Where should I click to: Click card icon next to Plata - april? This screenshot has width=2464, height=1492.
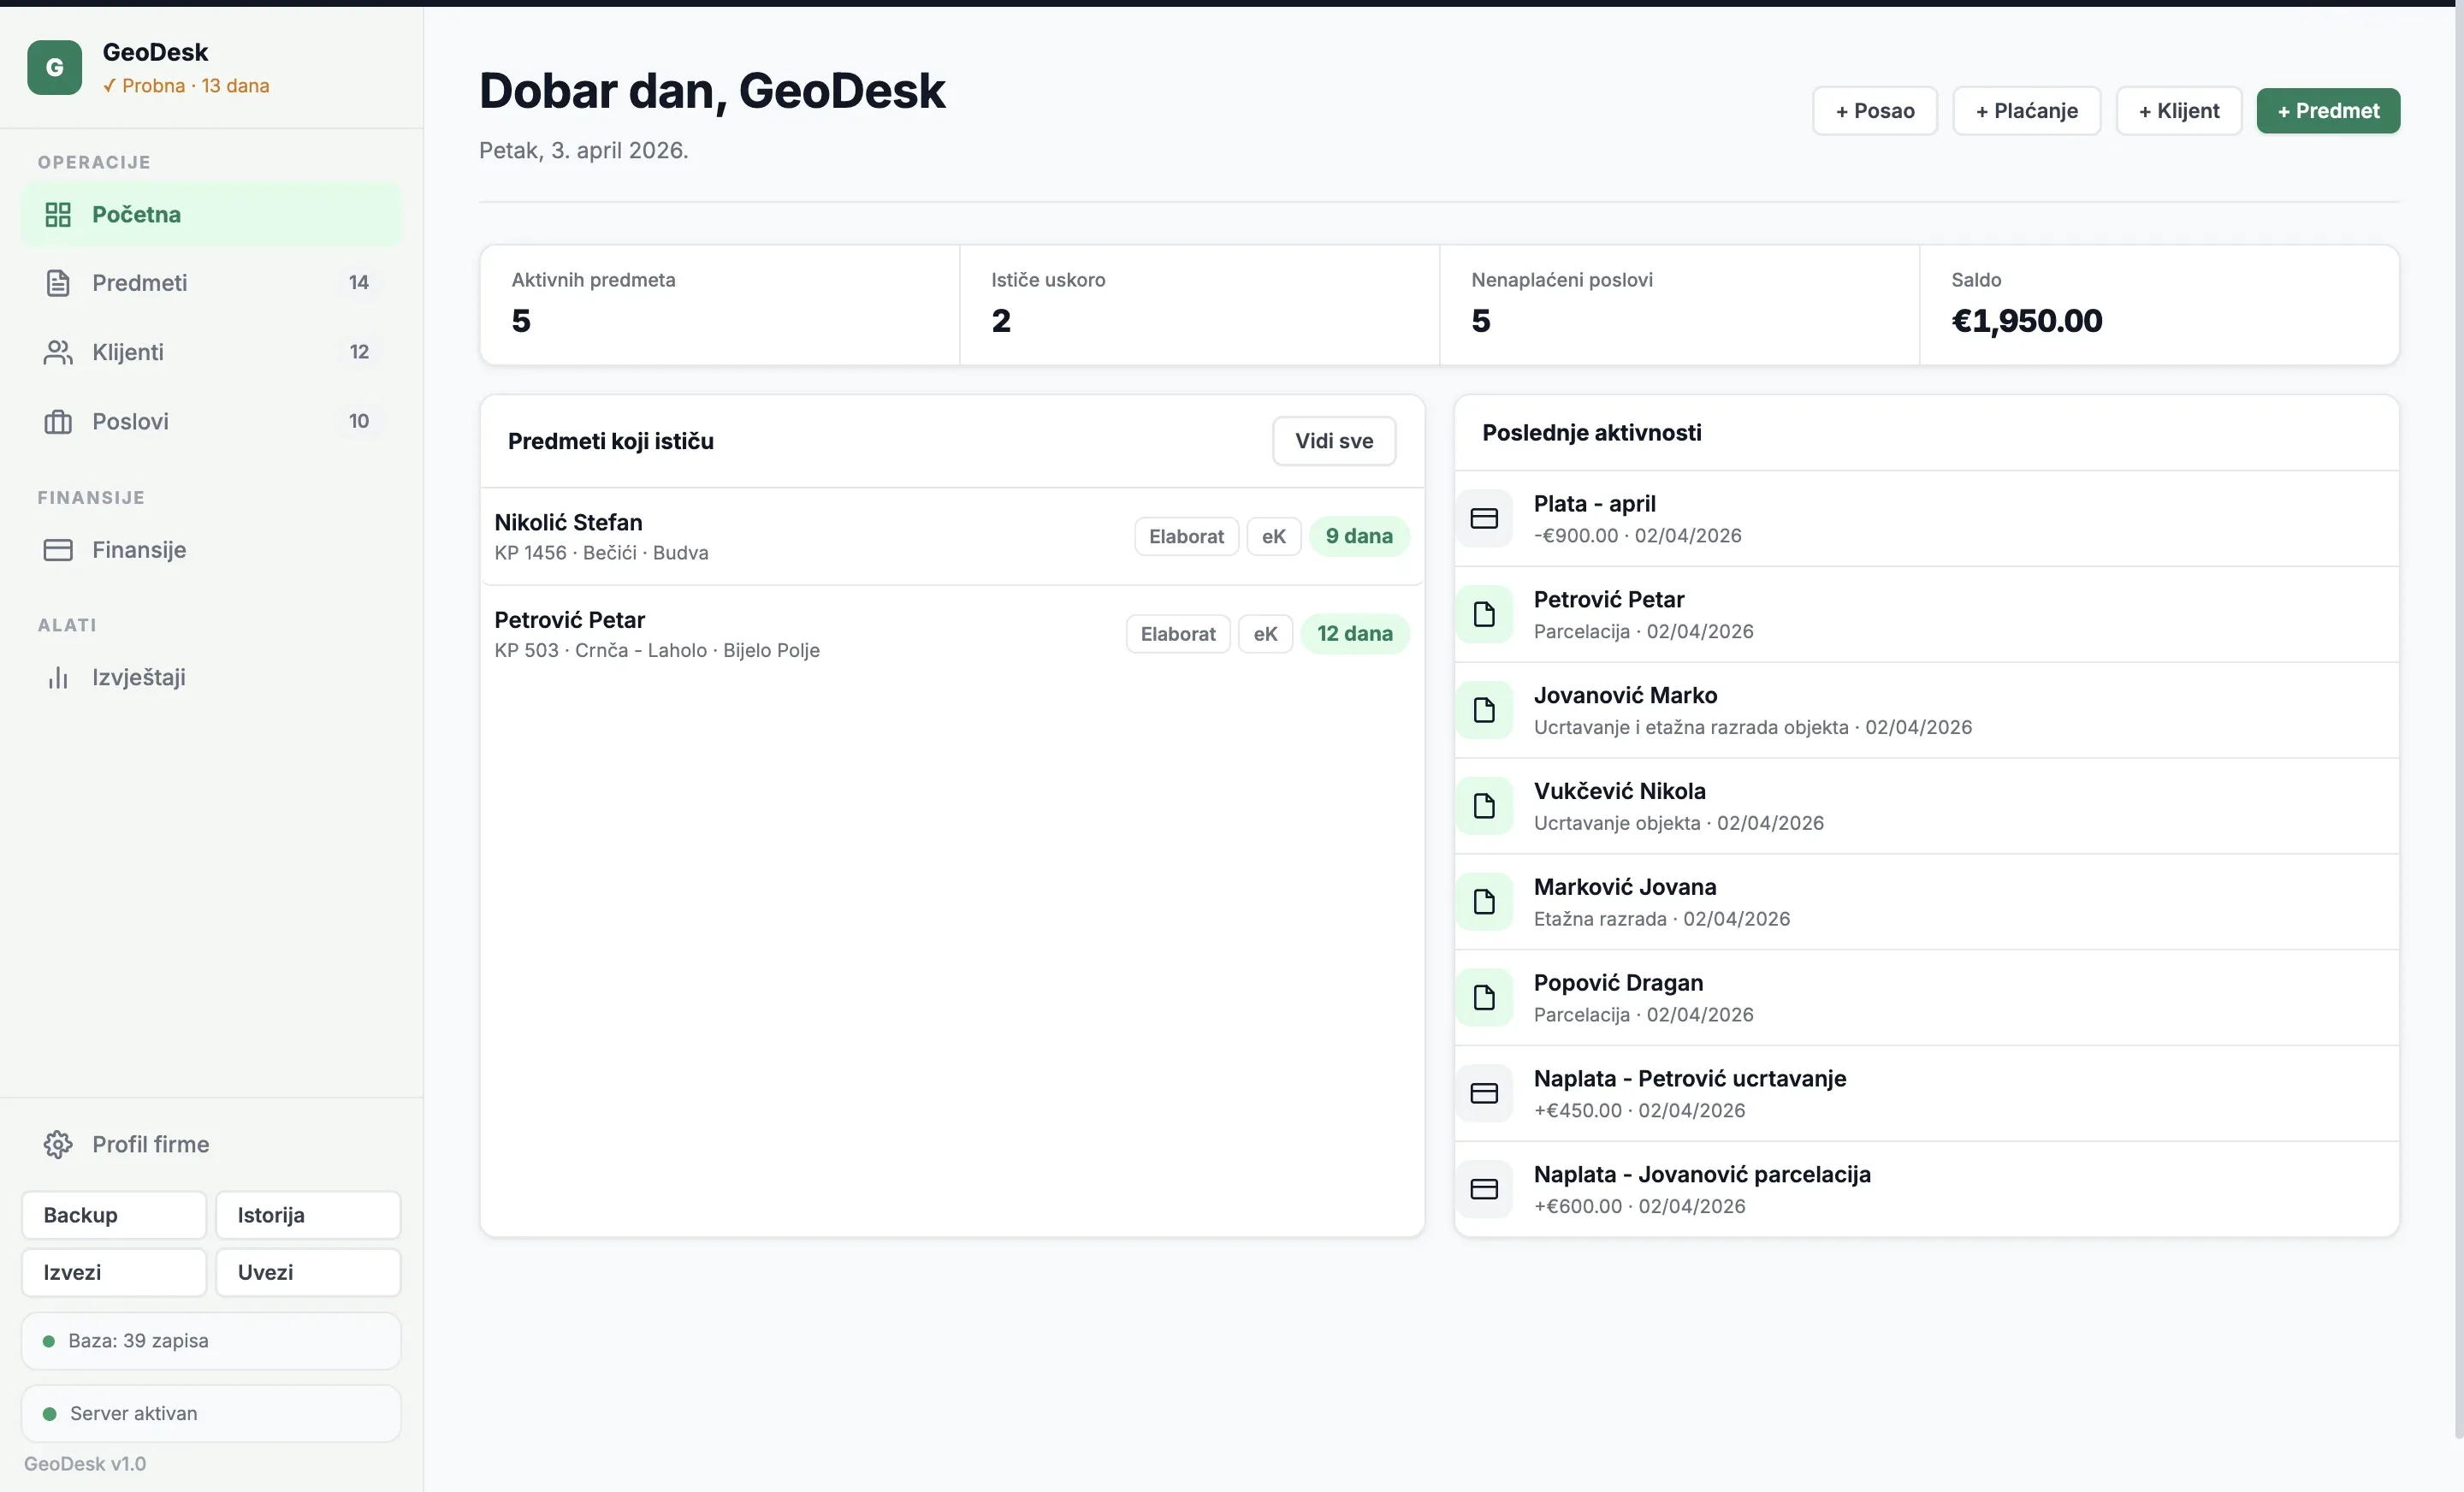(x=1484, y=518)
